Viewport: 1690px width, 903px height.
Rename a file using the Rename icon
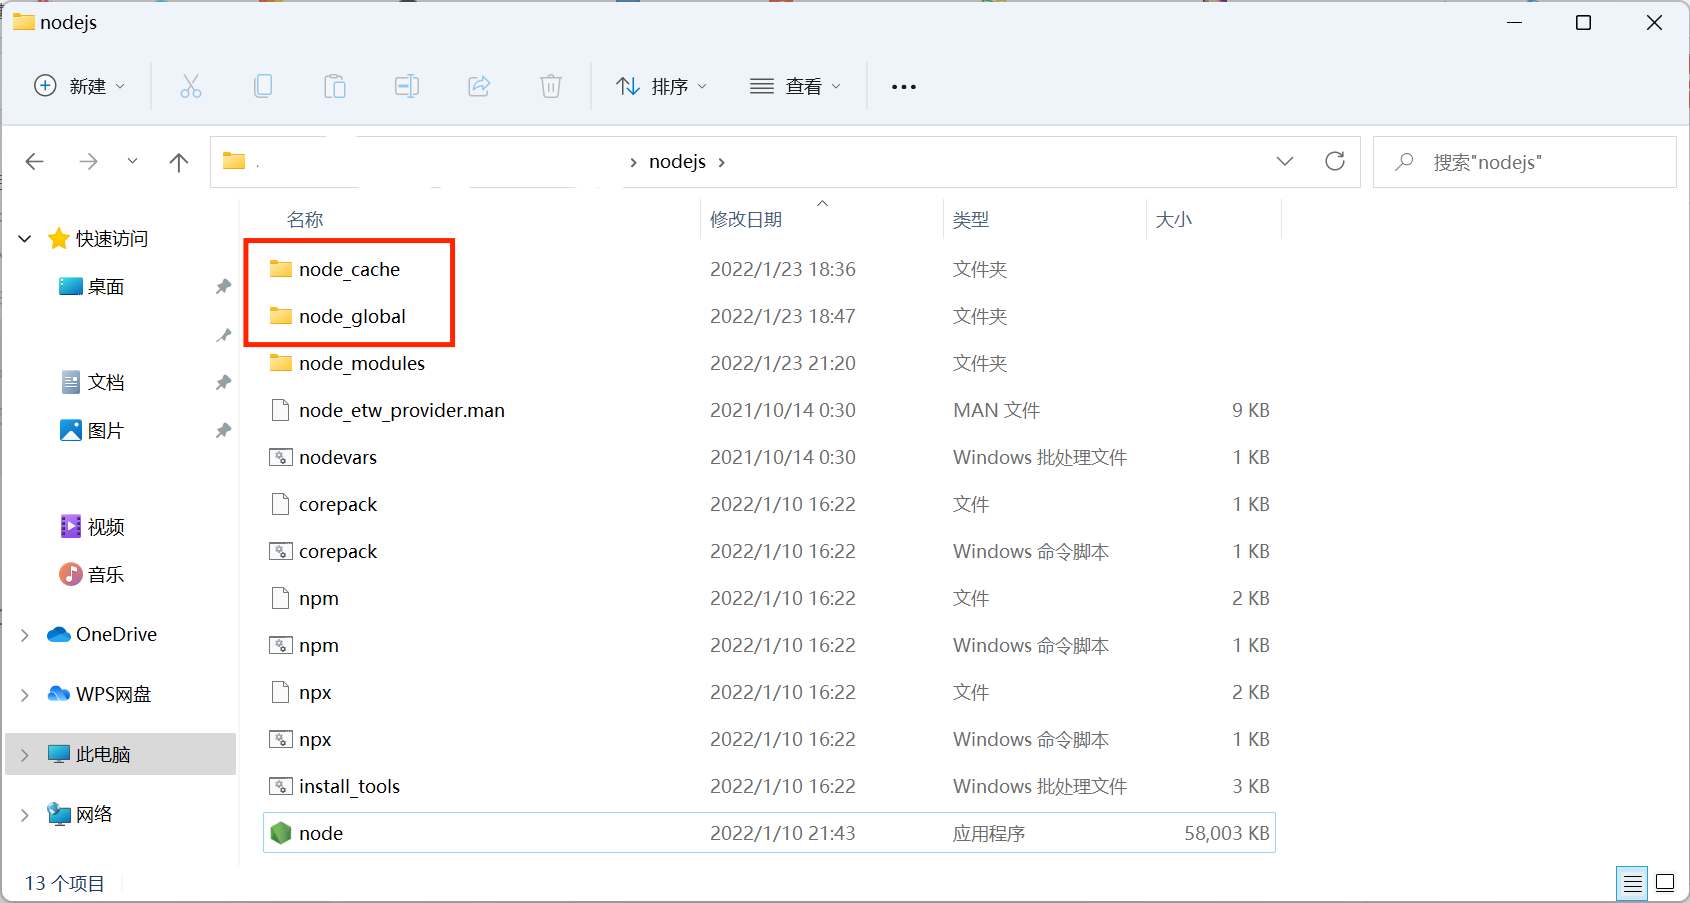(x=407, y=86)
